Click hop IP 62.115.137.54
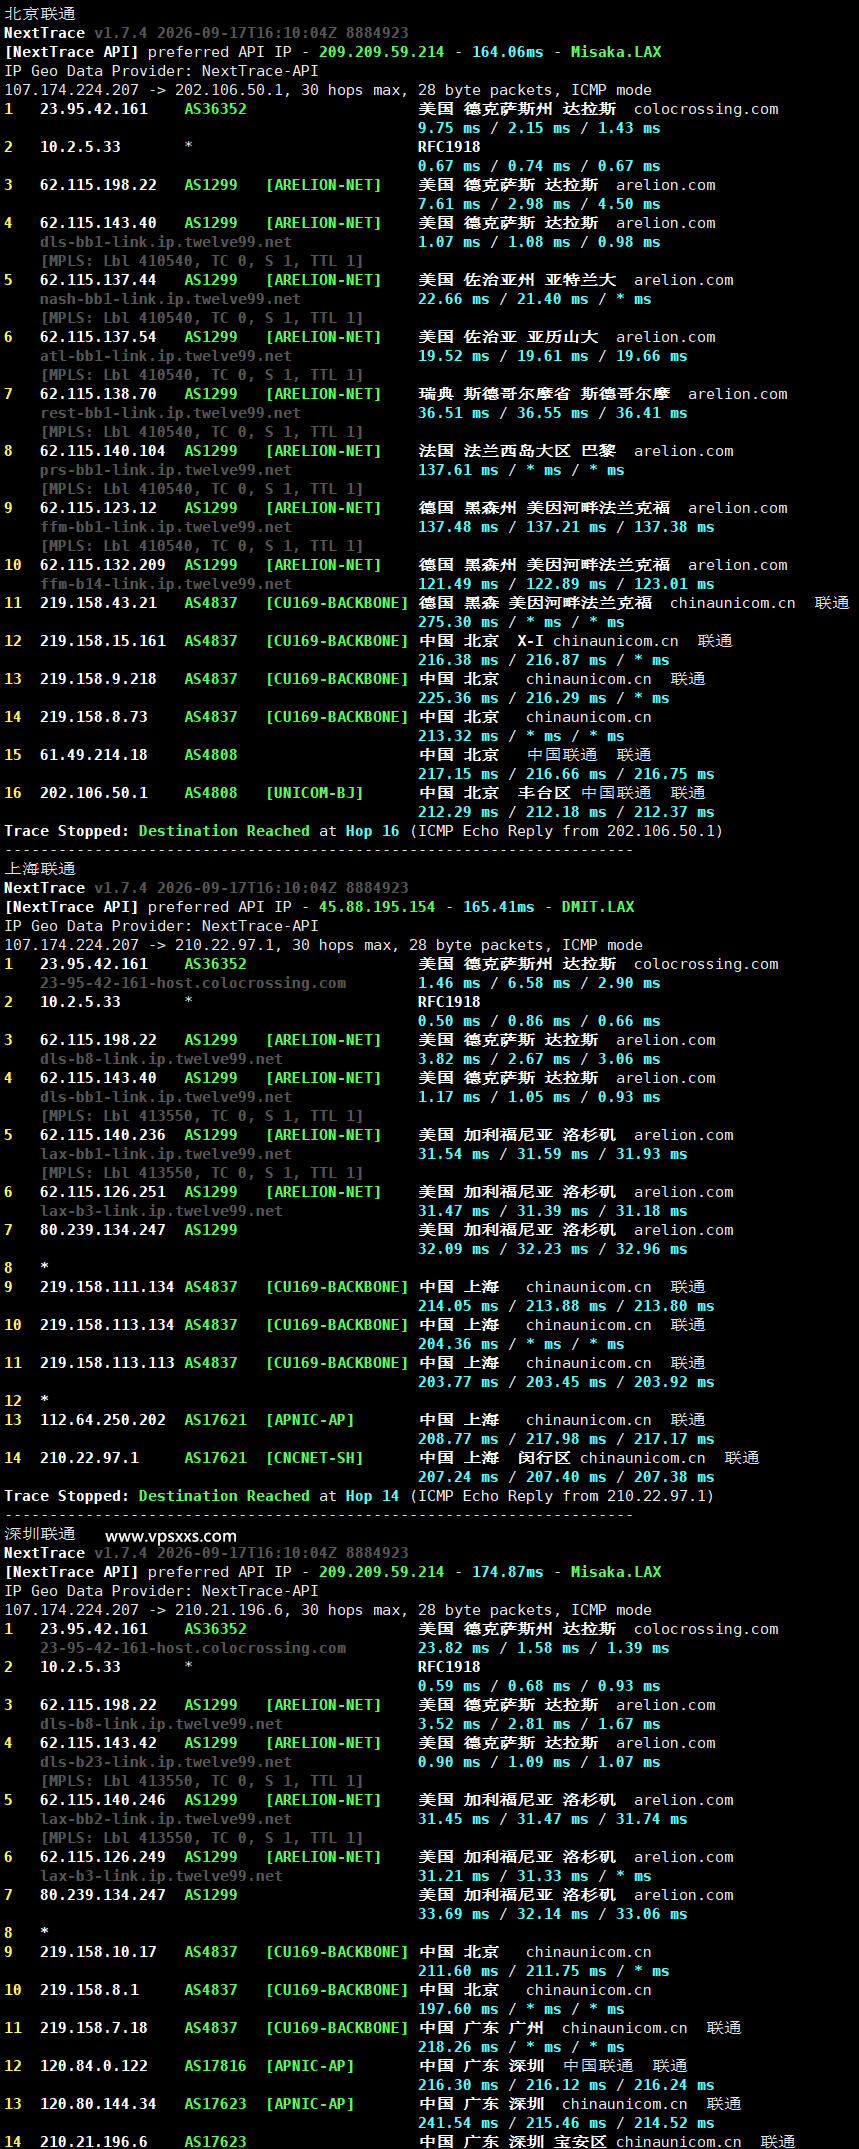 pyautogui.click(x=98, y=337)
